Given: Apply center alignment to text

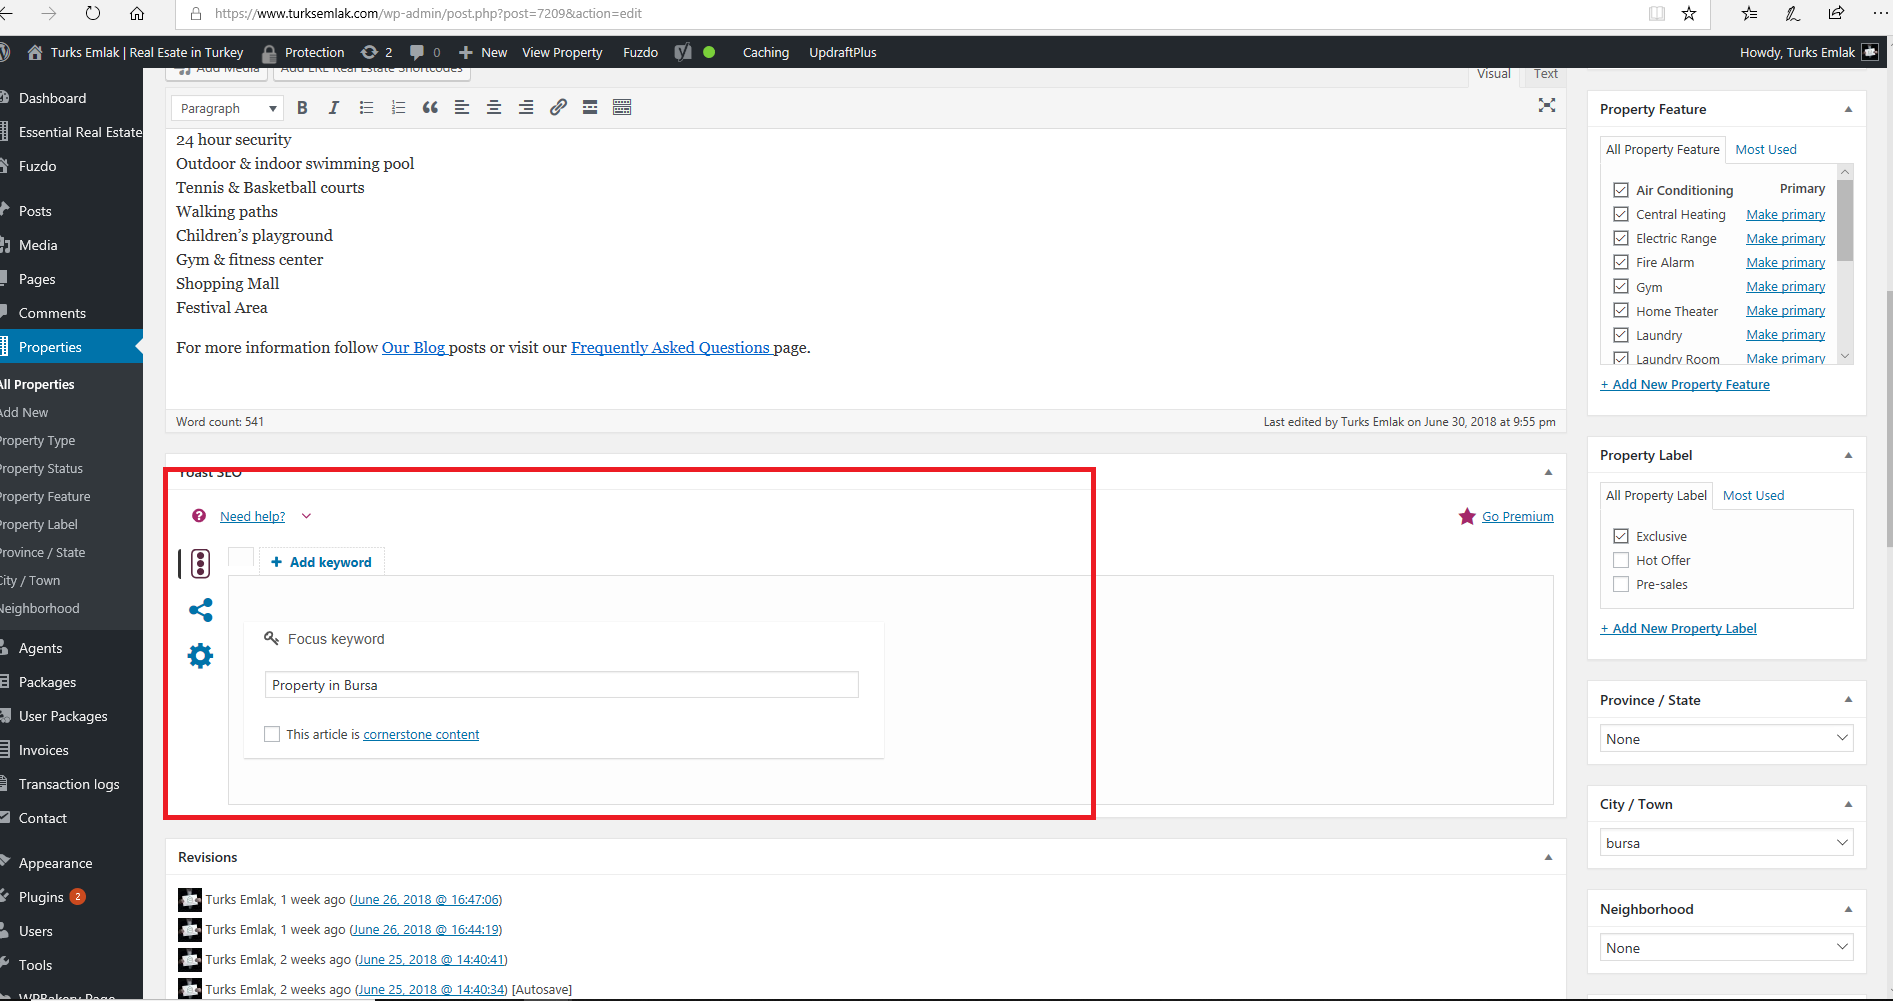Looking at the screenshot, I should [493, 107].
